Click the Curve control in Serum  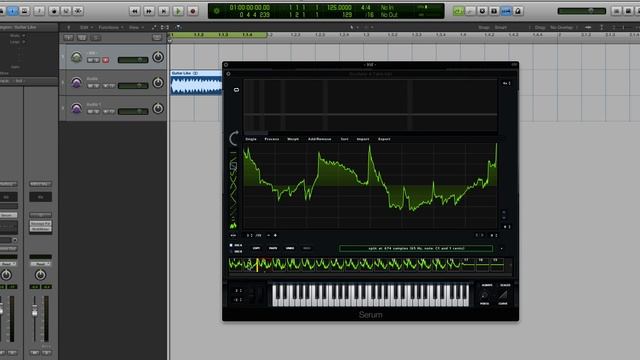coord(503,296)
